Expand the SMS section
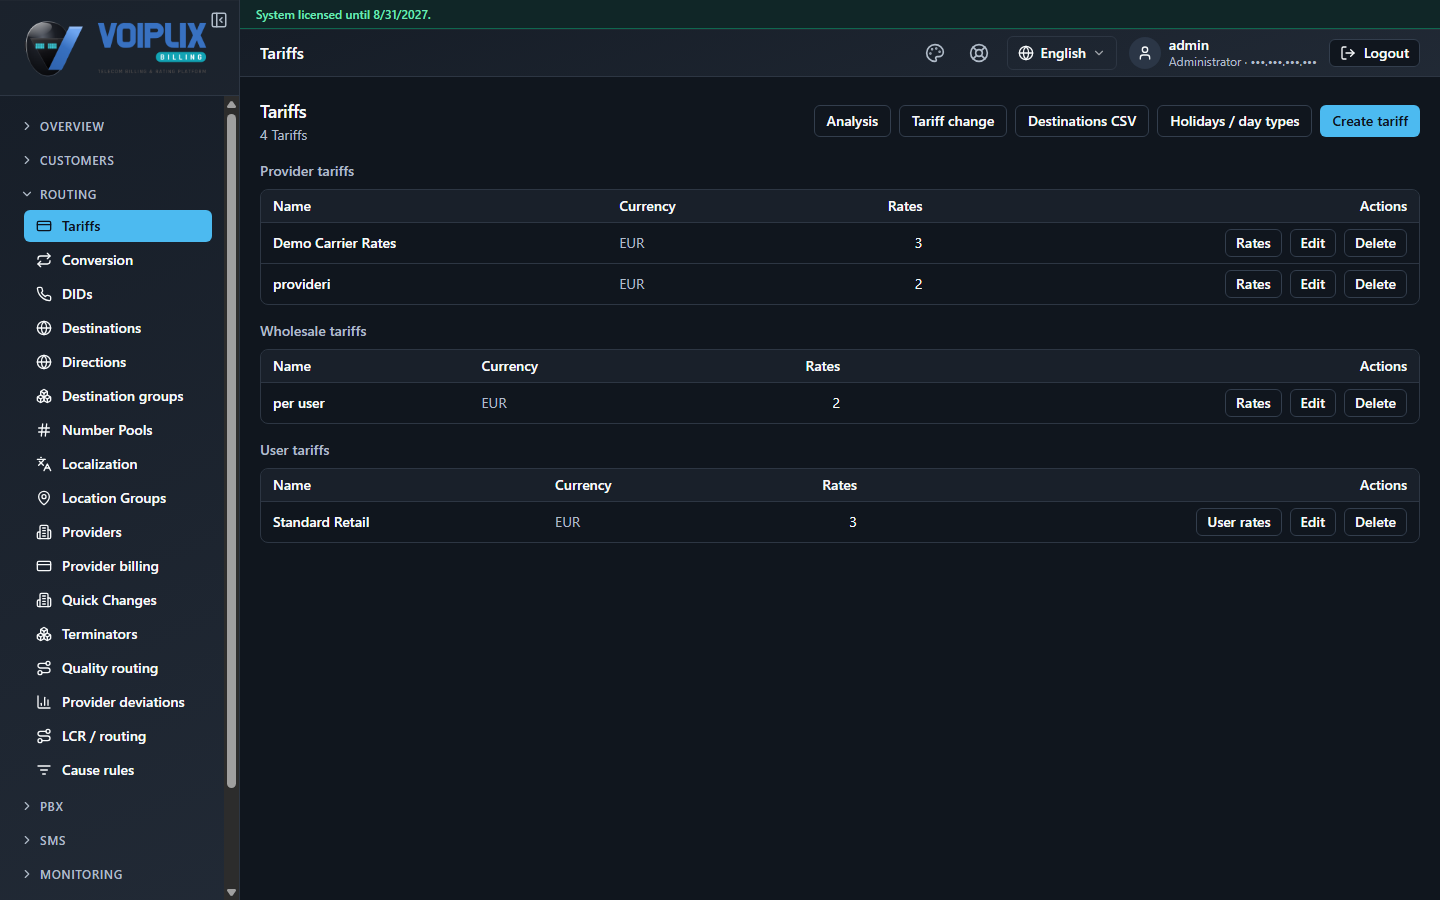This screenshot has height=900, width=1440. [x=118, y=840]
